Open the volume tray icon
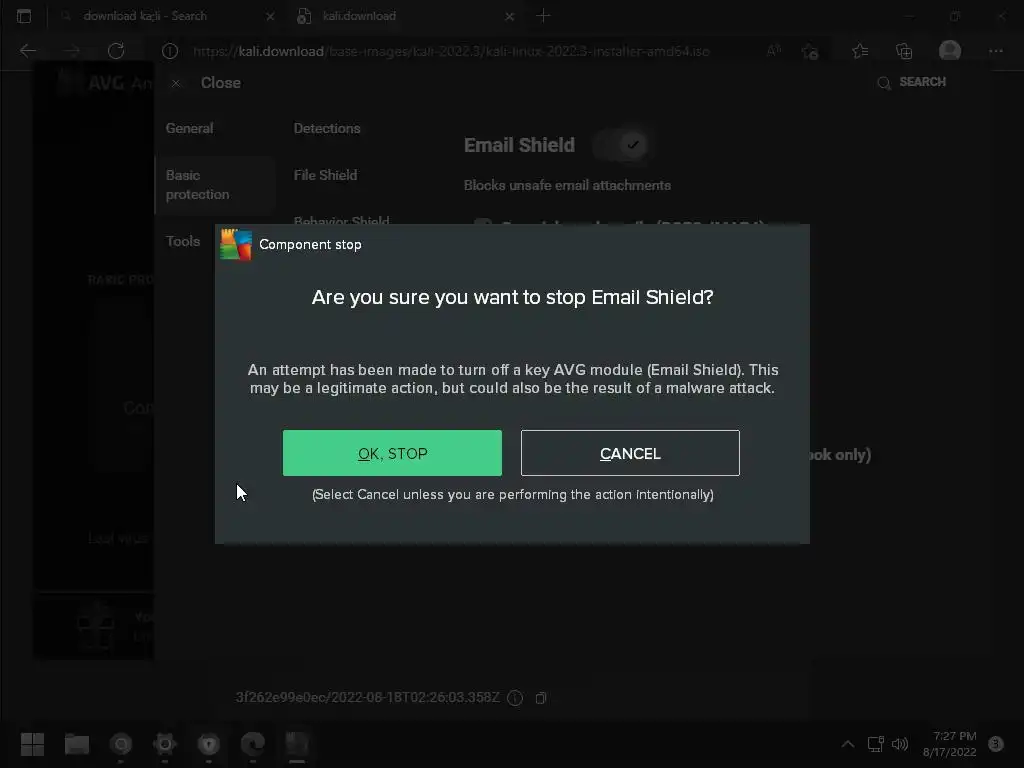 pyautogui.click(x=900, y=744)
